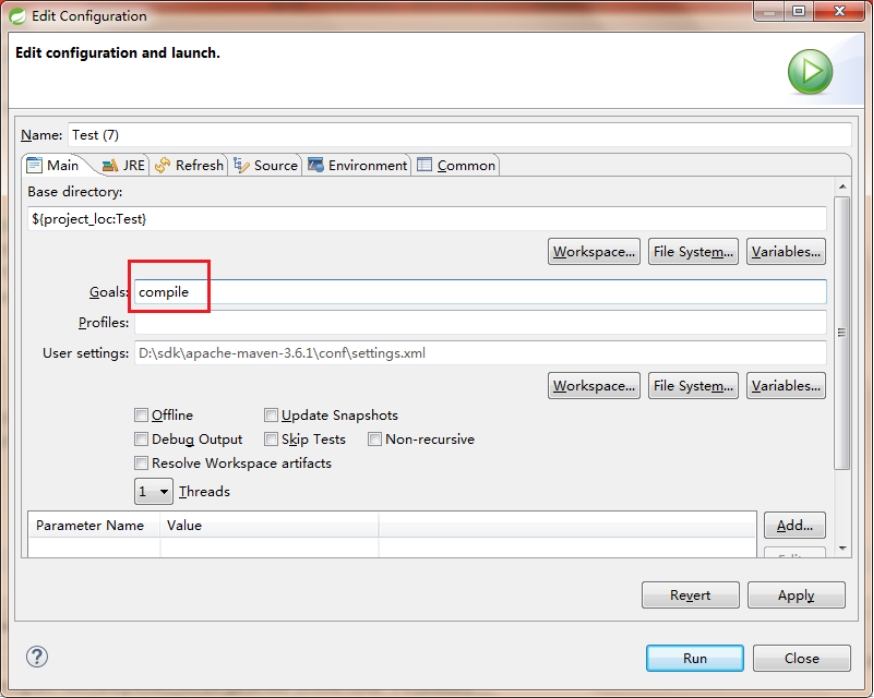Viewport: 874px width, 698px height.
Task: Open help via the question mark icon
Action: pyautogui.click(x=37, y=657)
